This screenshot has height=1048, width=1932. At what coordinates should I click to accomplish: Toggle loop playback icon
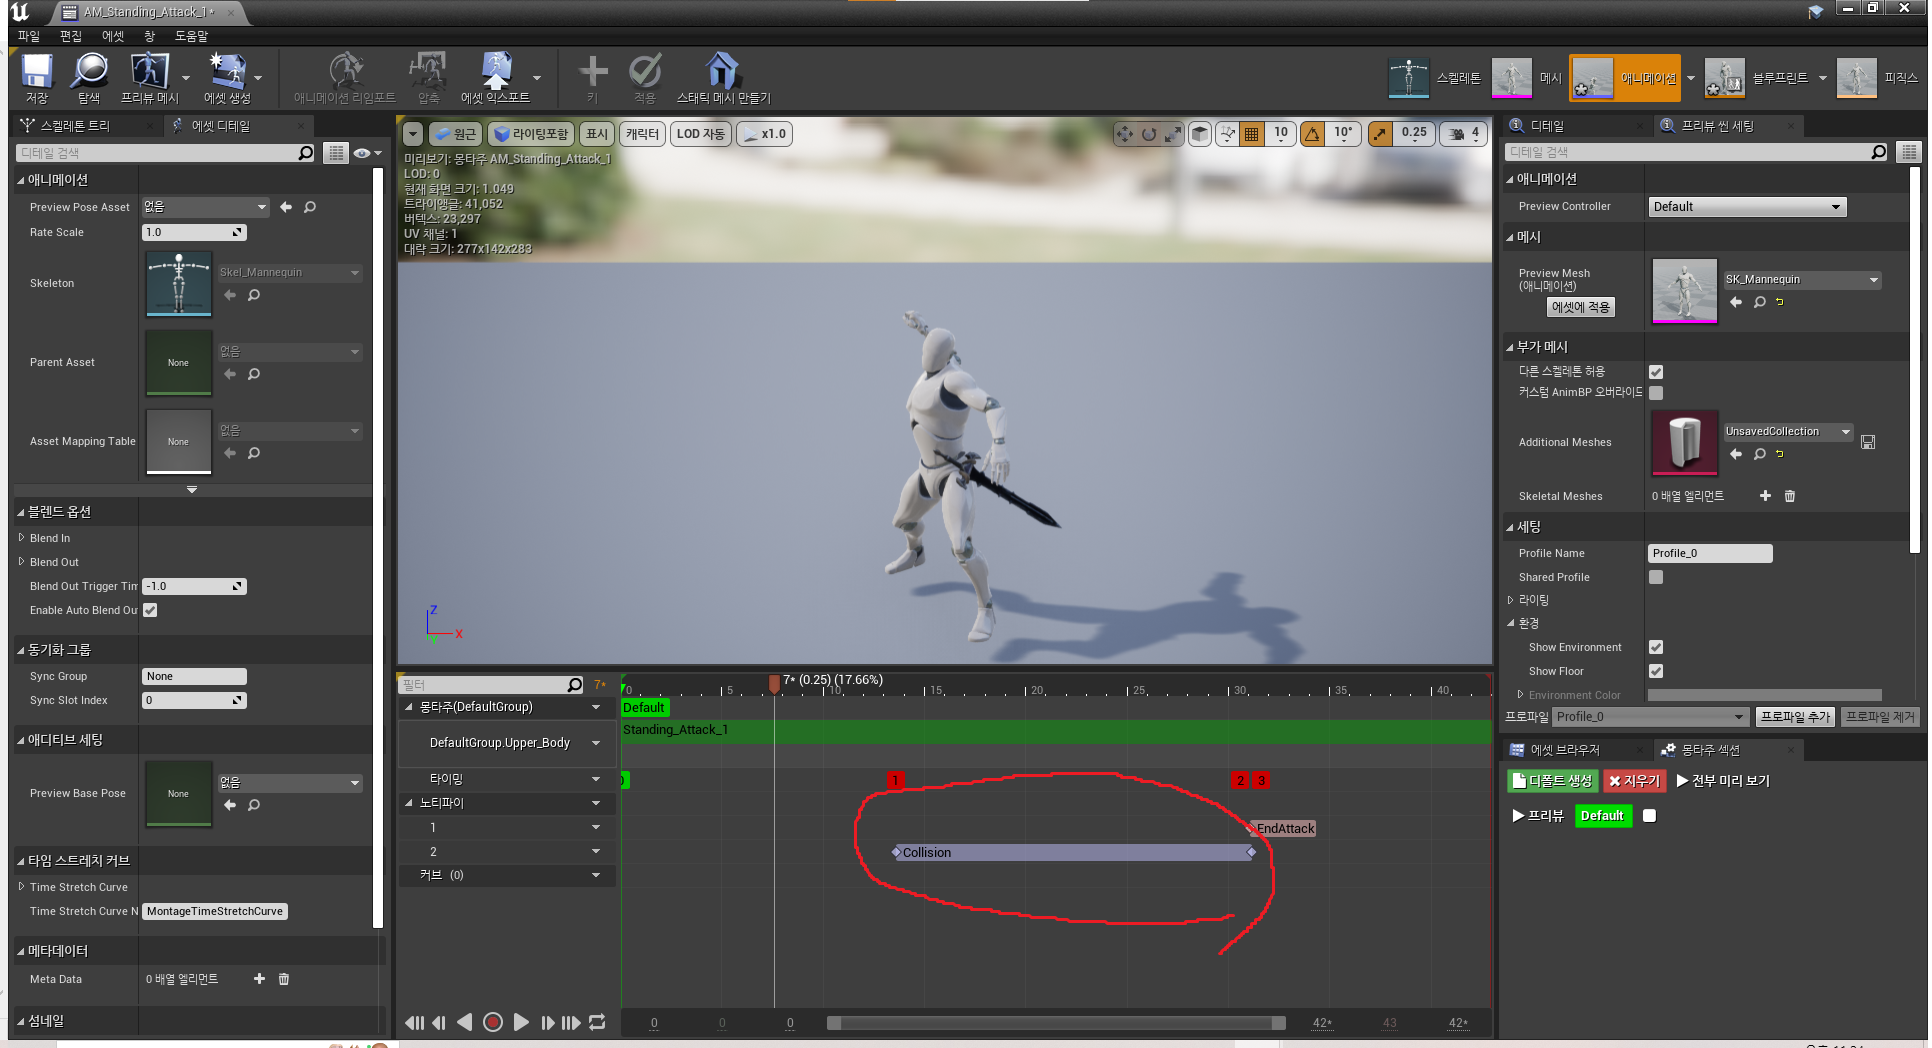point(597,1022)
